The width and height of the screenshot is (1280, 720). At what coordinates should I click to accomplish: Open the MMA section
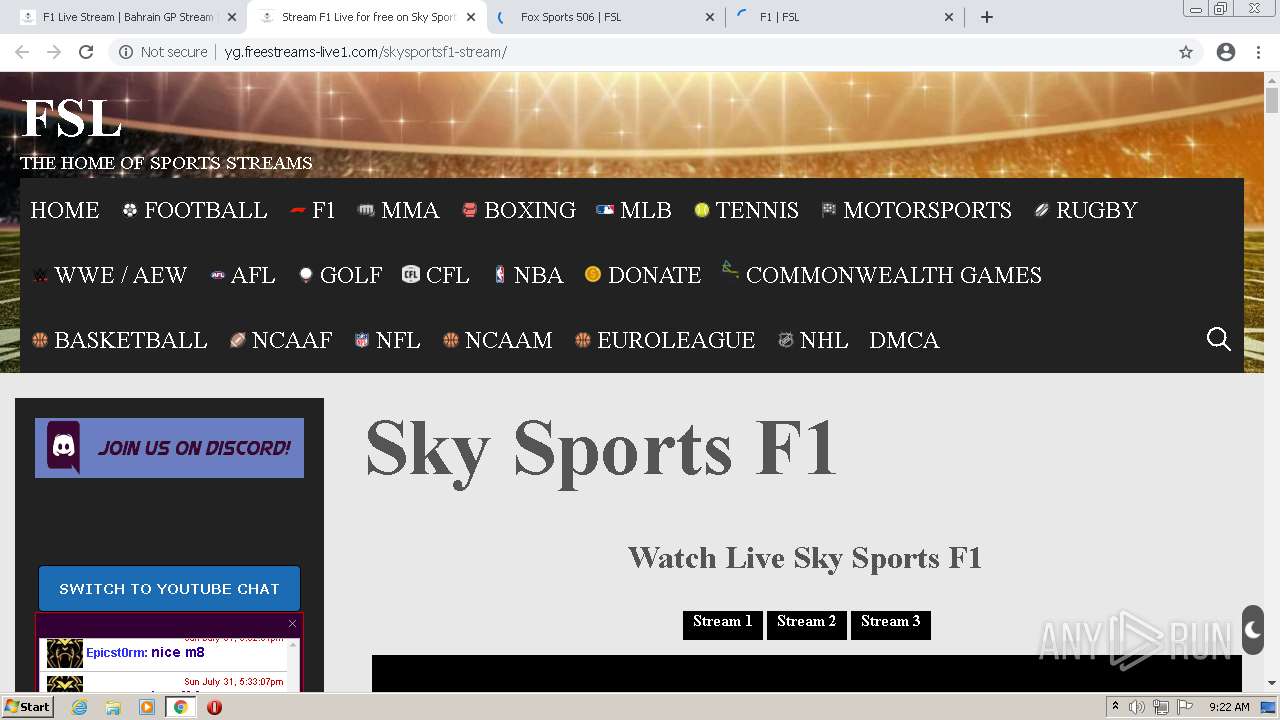click(398, 210)
